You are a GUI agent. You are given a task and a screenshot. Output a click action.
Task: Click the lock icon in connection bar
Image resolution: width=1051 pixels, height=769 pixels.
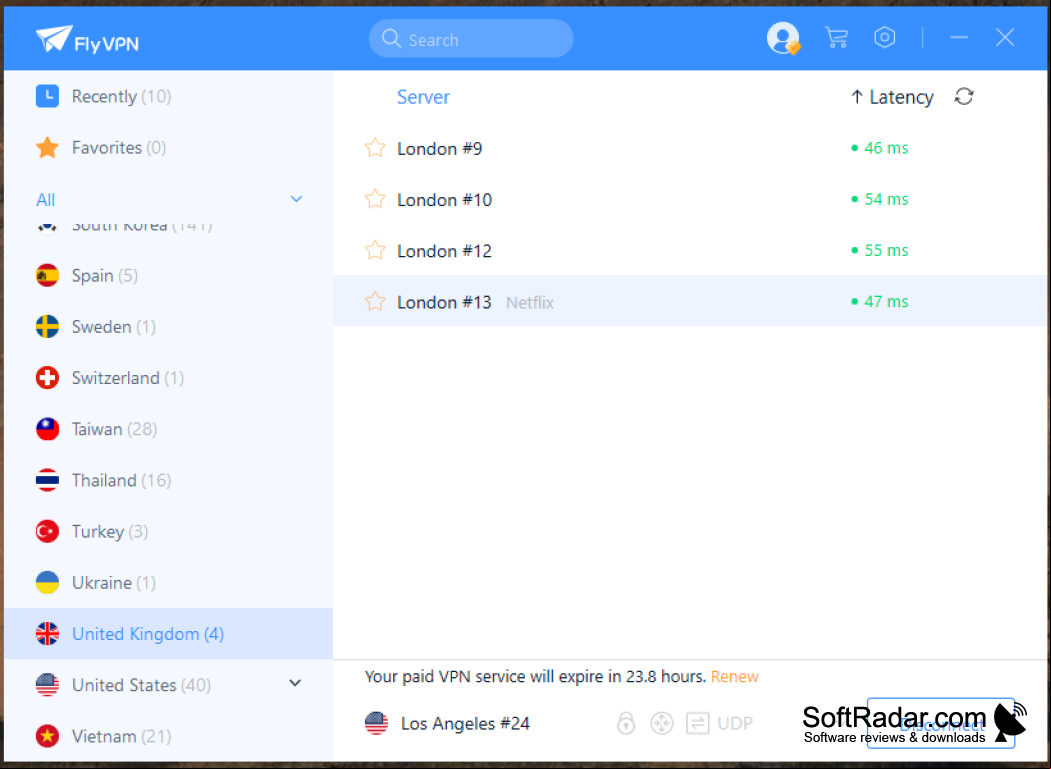[x=626, y=723]
